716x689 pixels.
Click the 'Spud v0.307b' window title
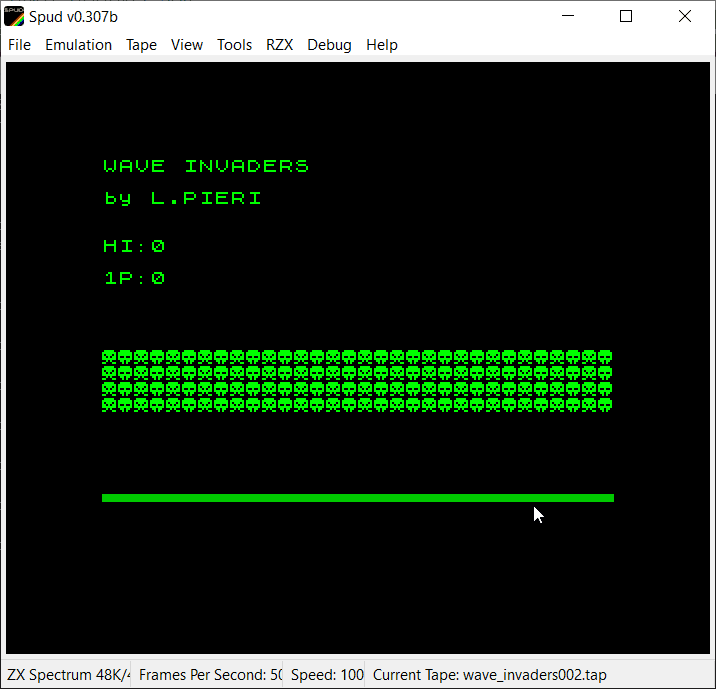(x=73, y=17)
